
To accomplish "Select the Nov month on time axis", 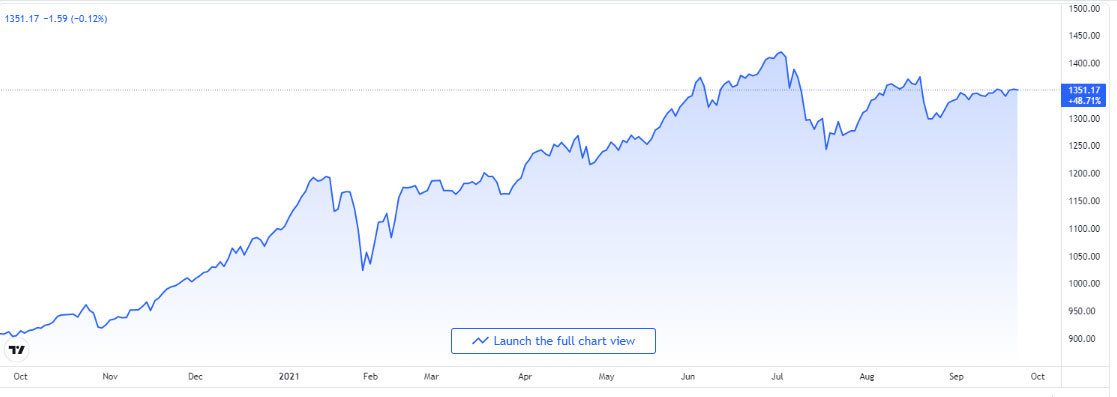I will 109,376.
